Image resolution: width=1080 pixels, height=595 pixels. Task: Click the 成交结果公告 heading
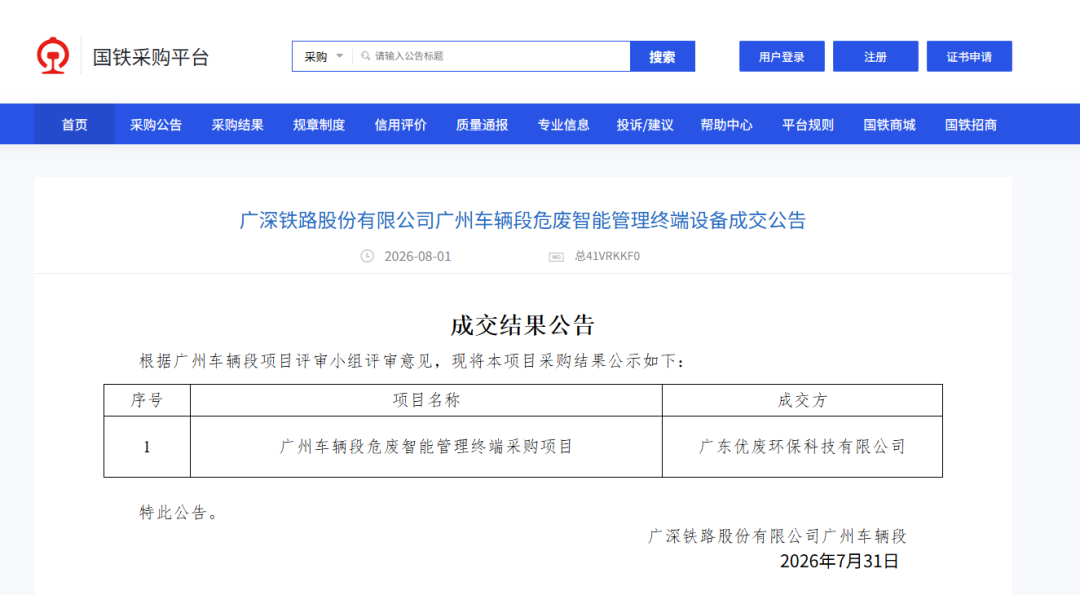pyautogui.click(x=523, y=325)
